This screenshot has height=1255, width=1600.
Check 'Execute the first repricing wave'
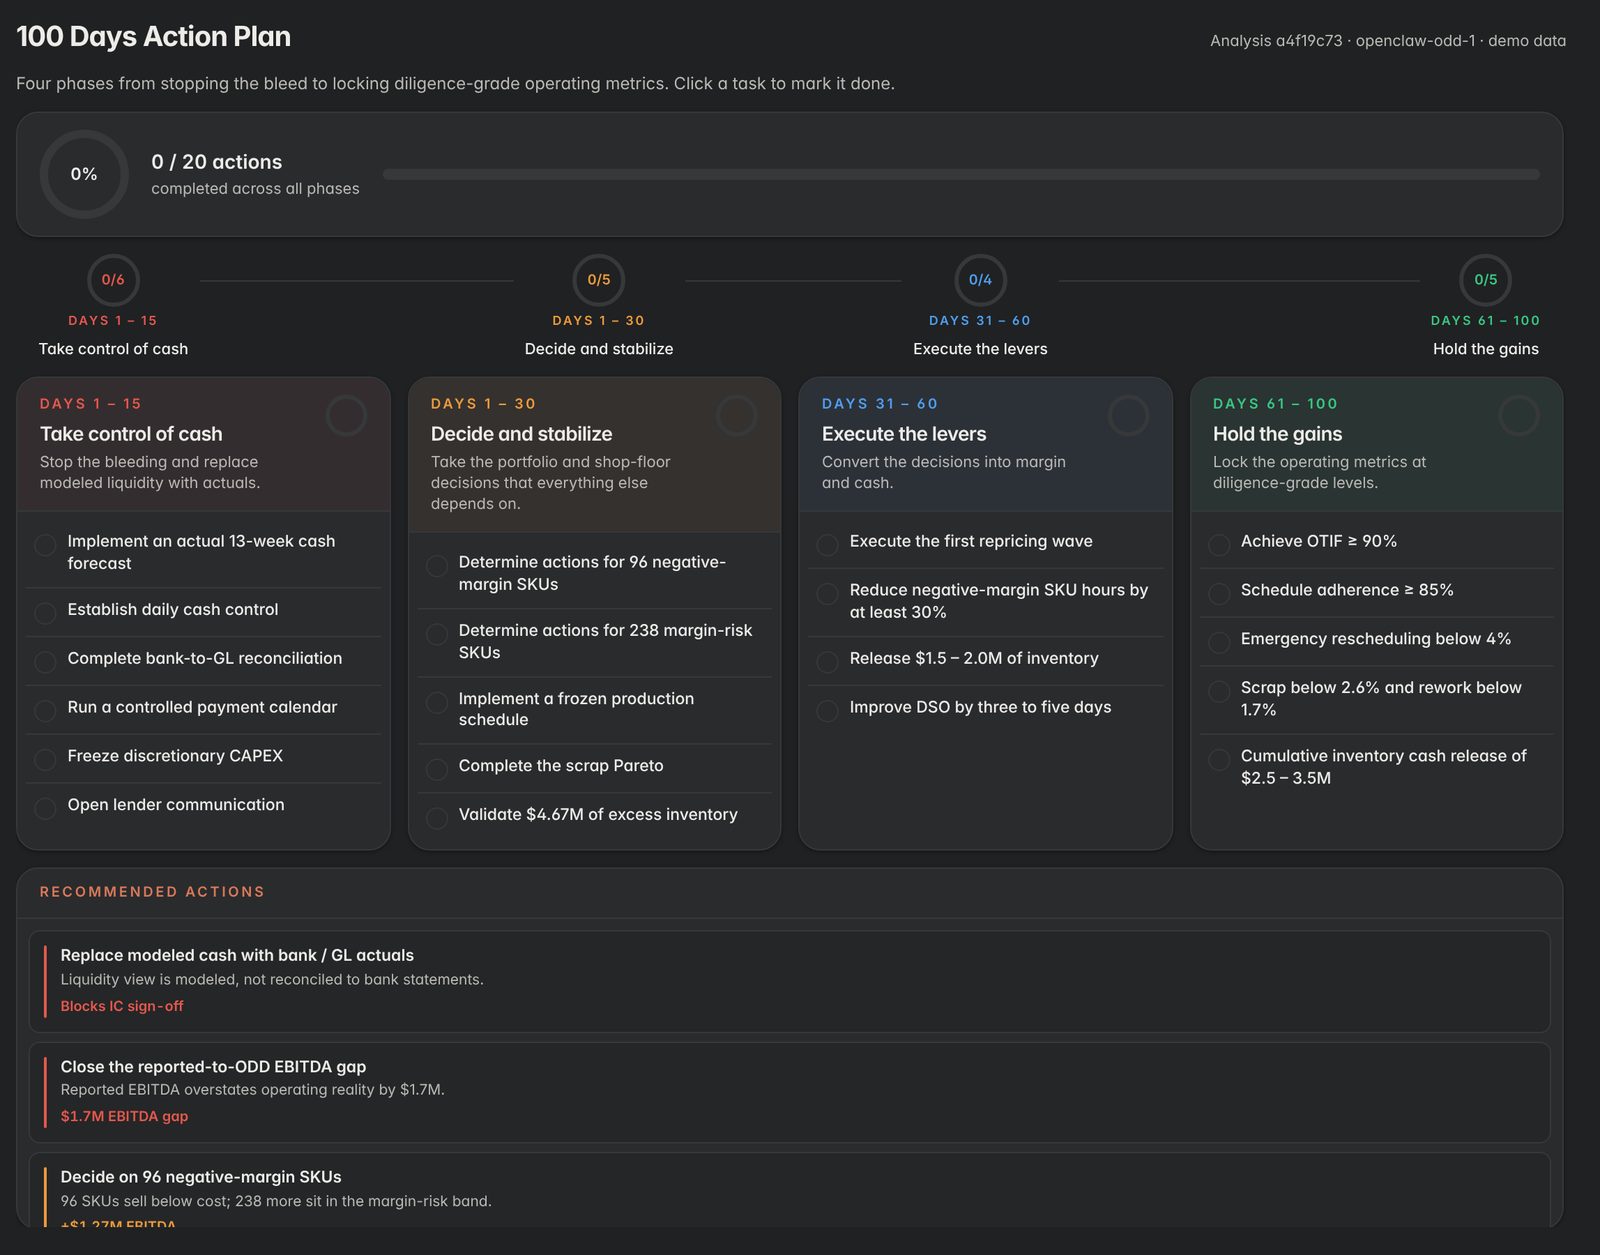coord(827,545)
